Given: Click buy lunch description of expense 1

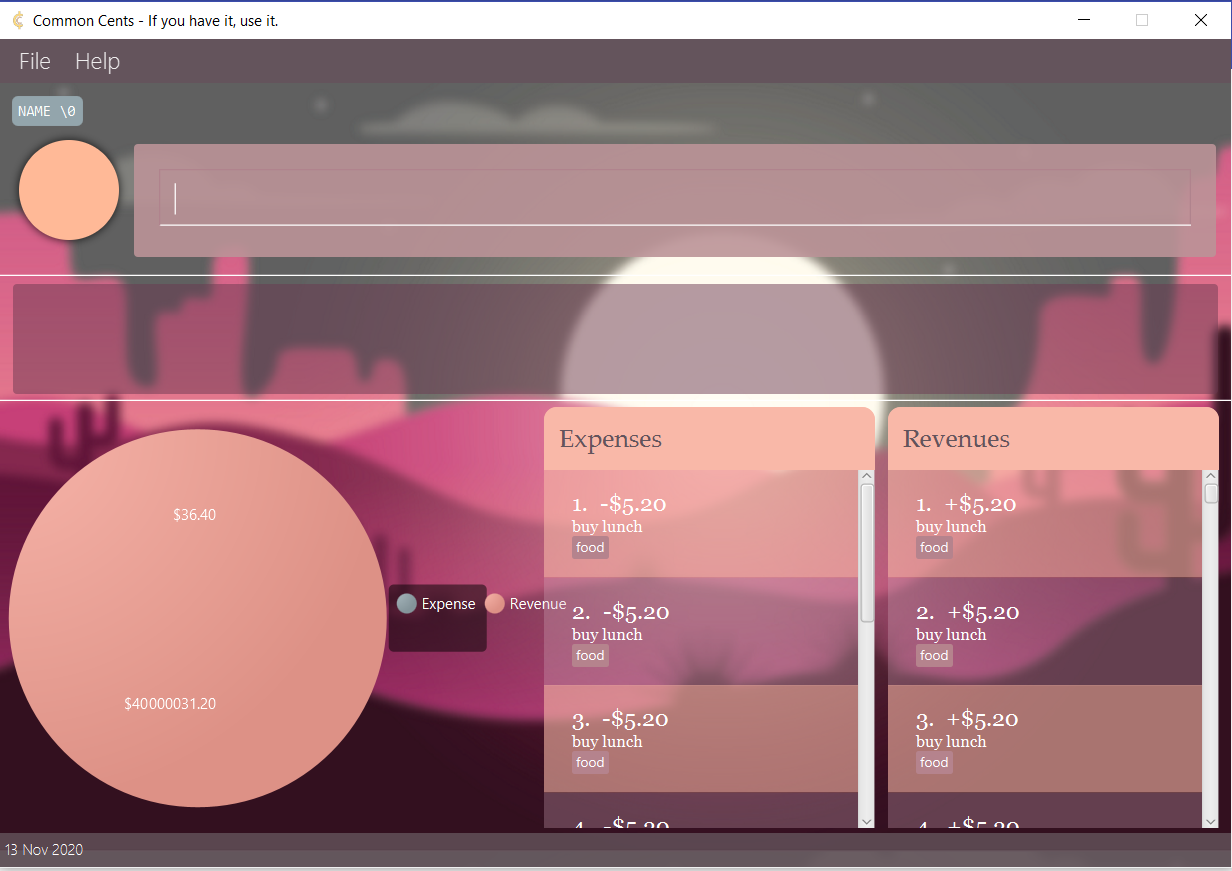Looking at the screenshot, I should 607,527.
